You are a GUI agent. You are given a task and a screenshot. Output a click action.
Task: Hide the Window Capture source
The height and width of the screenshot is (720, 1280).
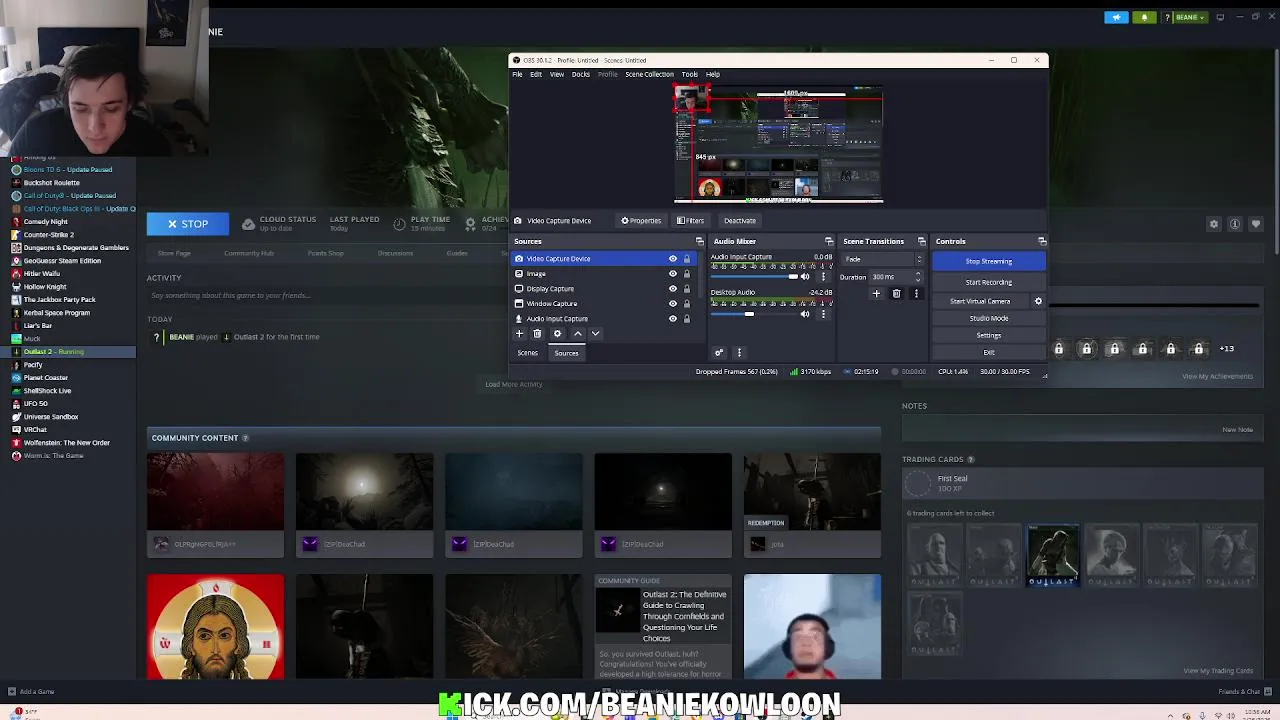(673, 304)
